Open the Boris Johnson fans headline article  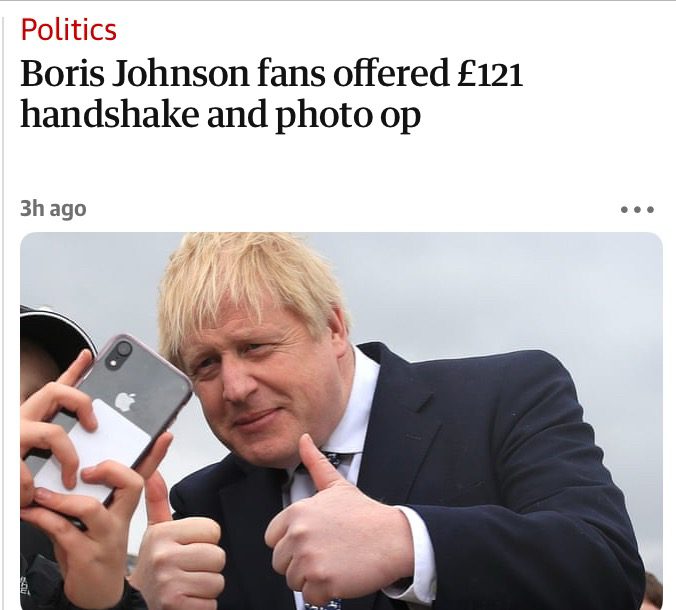(272, 94)
